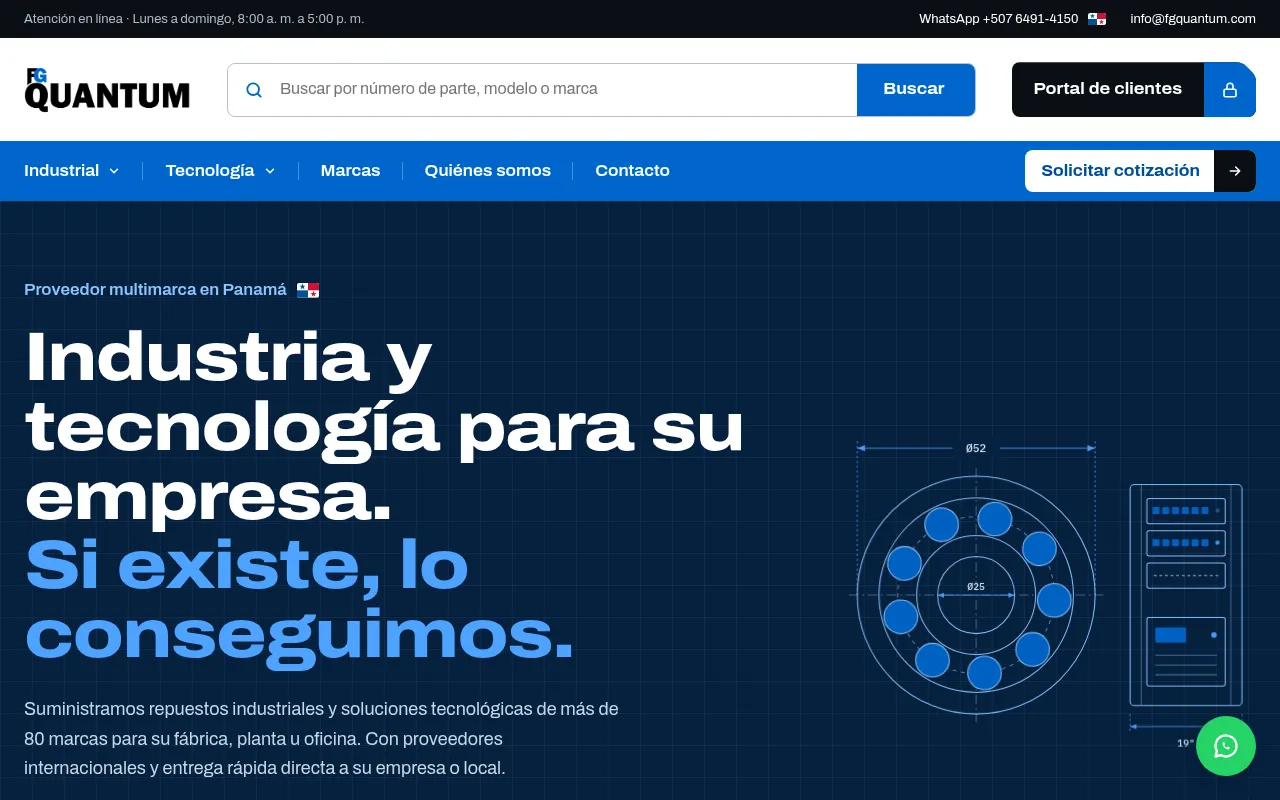Click the 'Atención en línea' hours text
This screenshot has width=1280, height=800.
click(194, 19)
